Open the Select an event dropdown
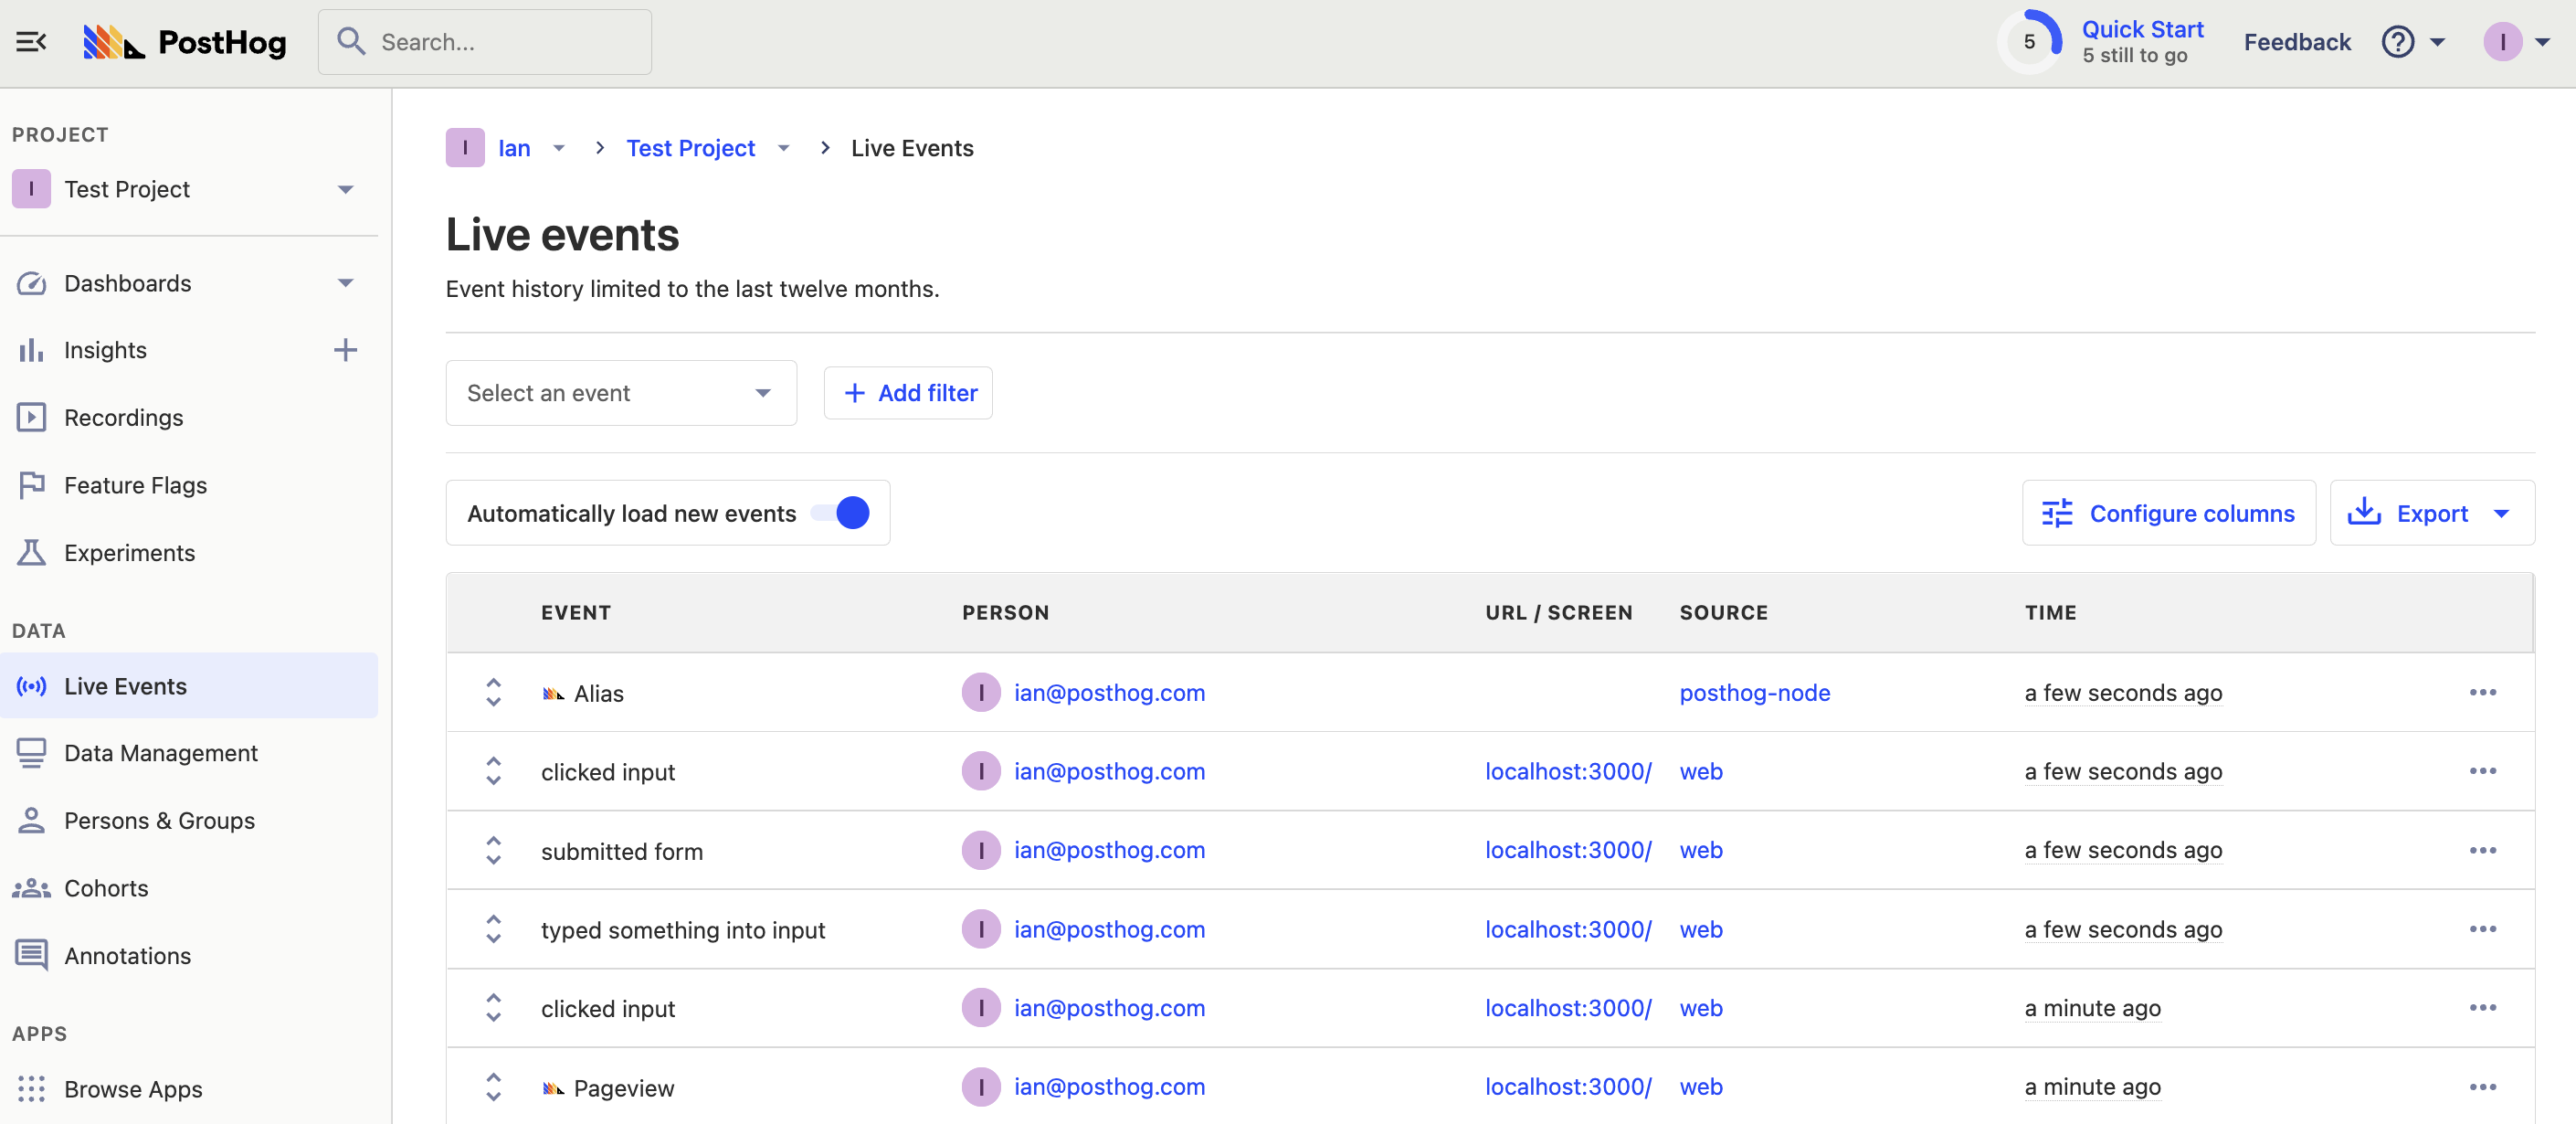Screen dimensions: 2576x1124 [x=620, y=393]
